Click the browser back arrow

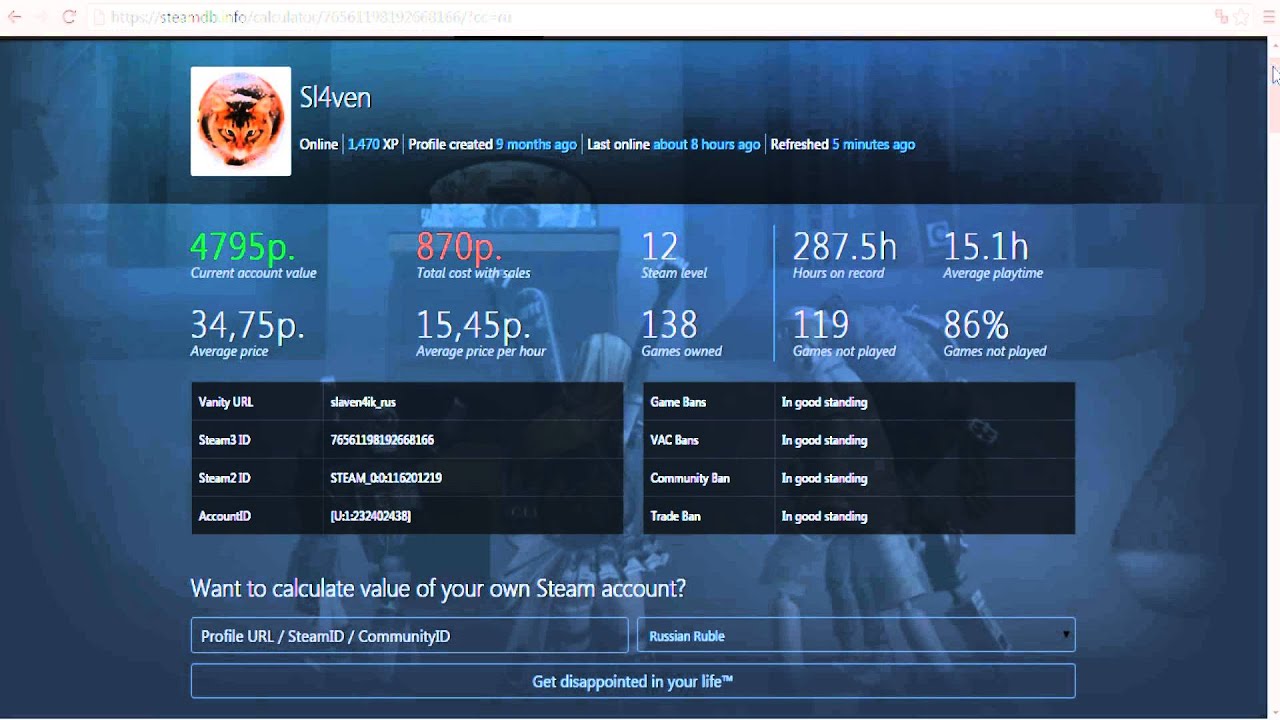tap(15, 17)
